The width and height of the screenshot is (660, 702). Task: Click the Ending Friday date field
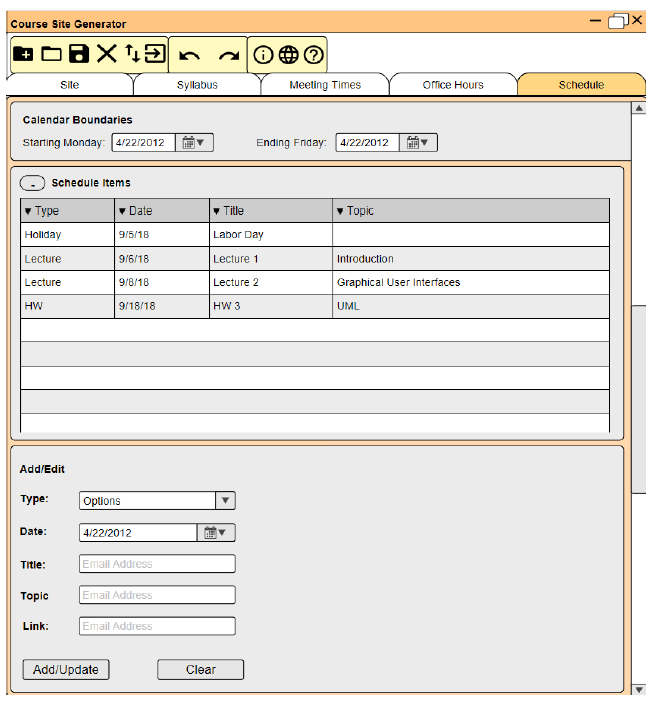[367, 143]
